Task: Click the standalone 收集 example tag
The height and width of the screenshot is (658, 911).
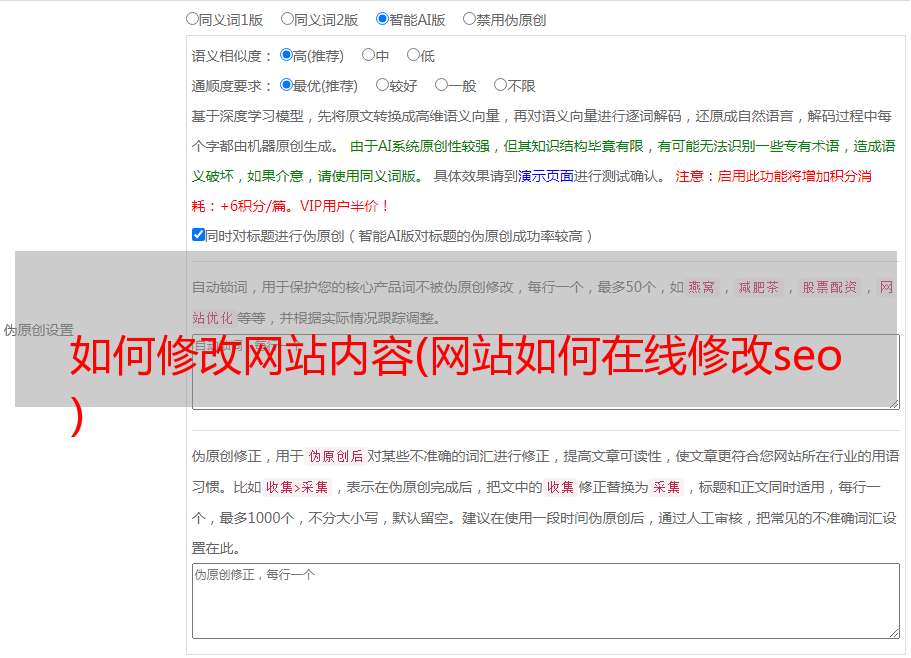Action: [x=560, y=487]
